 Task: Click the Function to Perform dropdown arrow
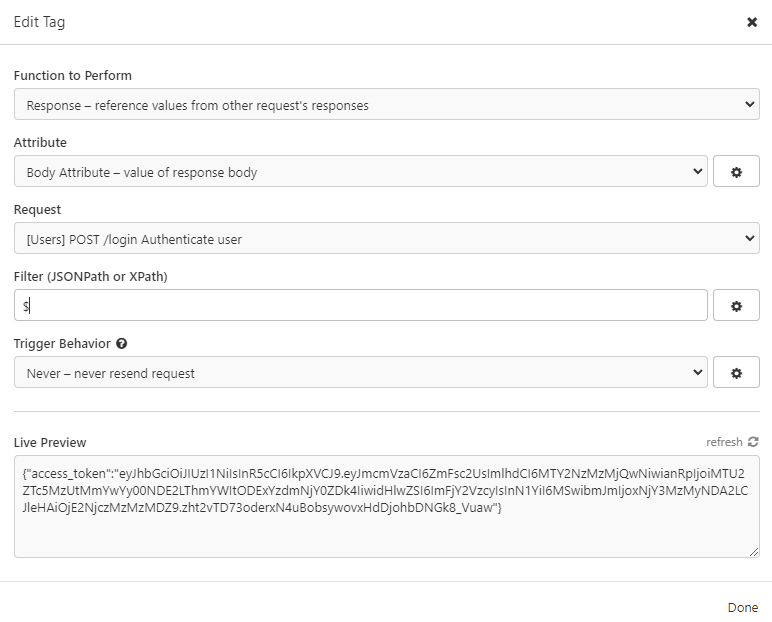(749, 104)
